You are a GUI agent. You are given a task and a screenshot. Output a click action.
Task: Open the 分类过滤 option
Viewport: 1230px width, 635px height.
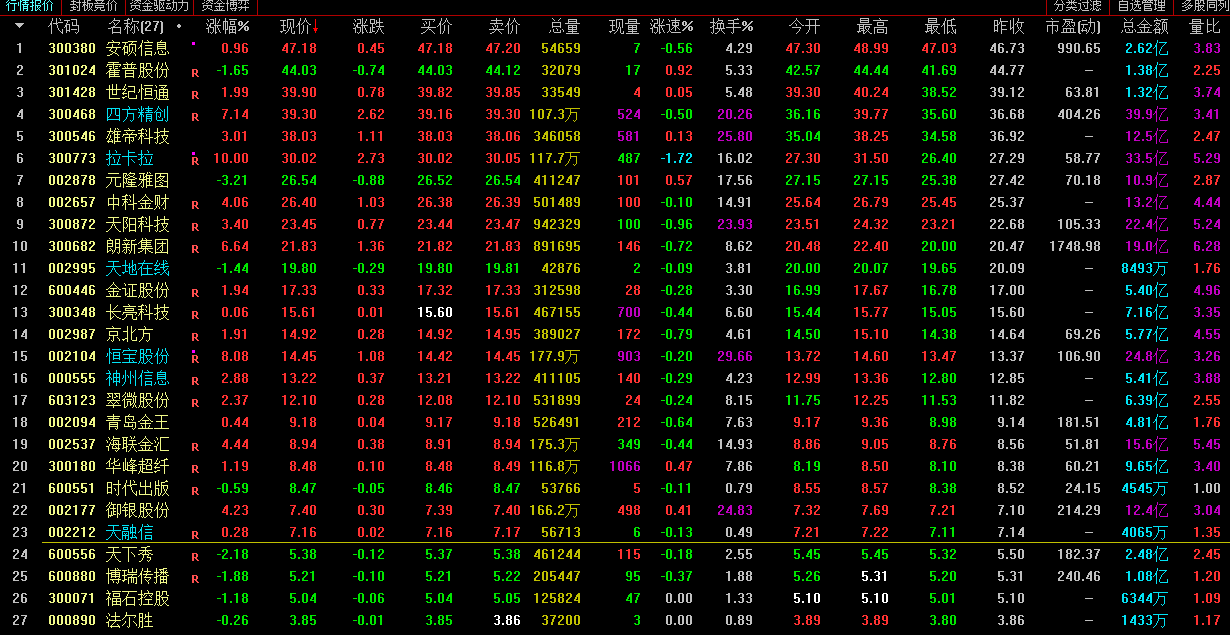click(x=1077, y=6)
